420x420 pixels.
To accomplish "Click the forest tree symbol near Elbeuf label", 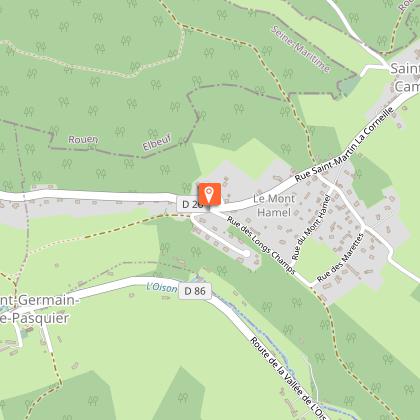I will 153,134.
